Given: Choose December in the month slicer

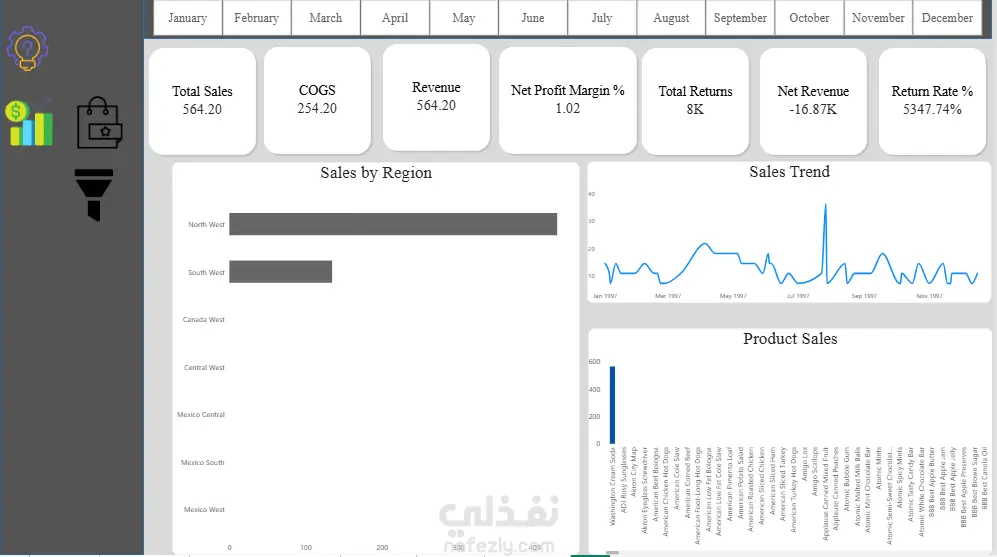Looking at the screenshot, I should coord(947,18).
